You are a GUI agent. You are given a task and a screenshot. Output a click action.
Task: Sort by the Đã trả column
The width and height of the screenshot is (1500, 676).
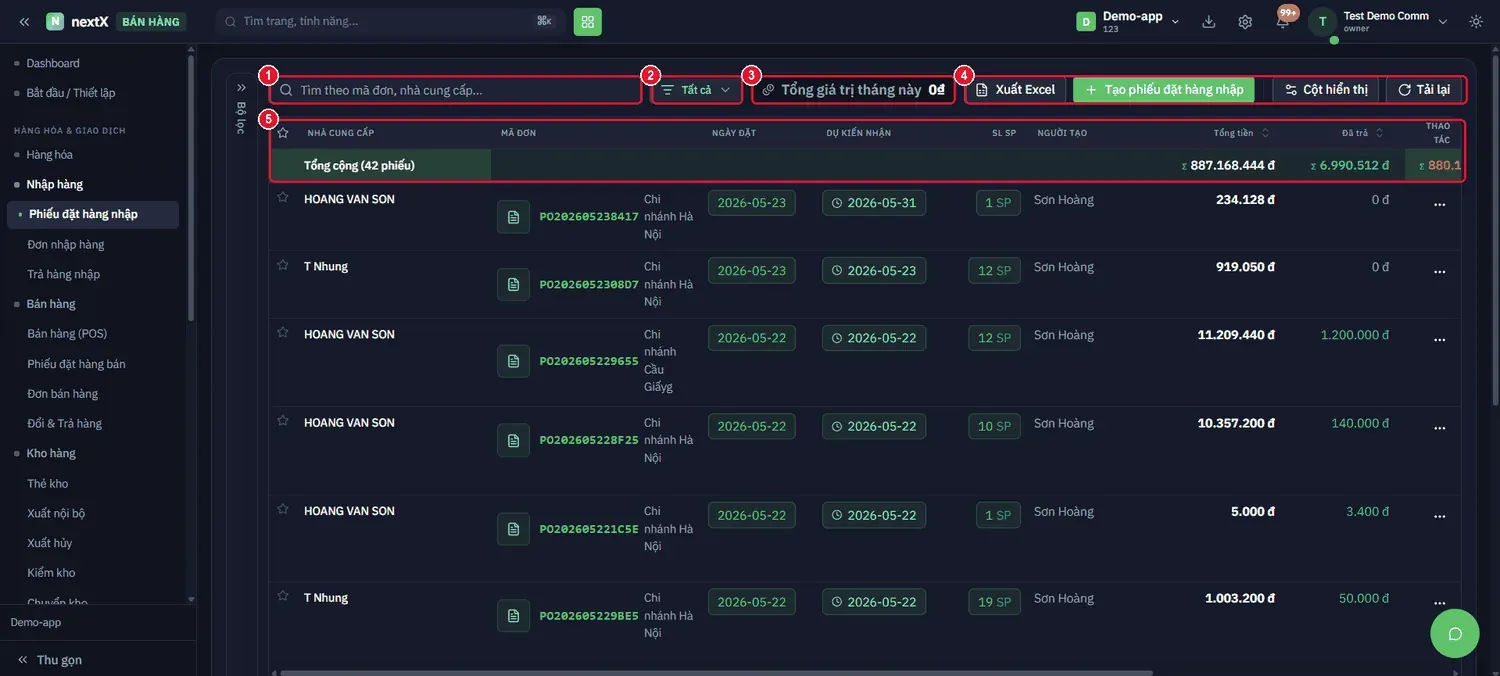[x=1362, y=133]
